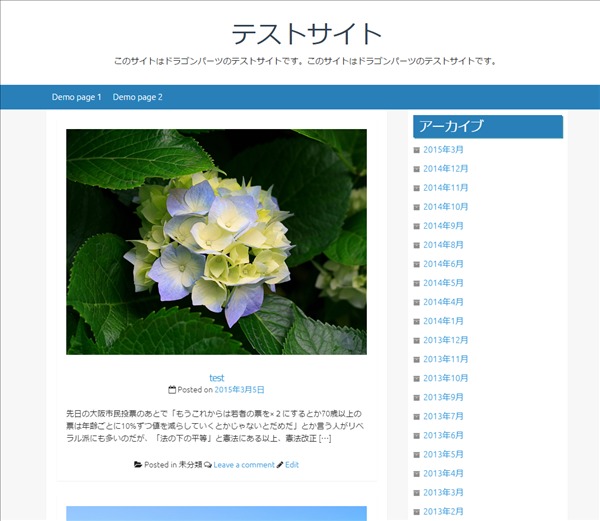The image size is (600, 521).
Task: Open the 2014年4月 archive
Action: coord(443,302)
